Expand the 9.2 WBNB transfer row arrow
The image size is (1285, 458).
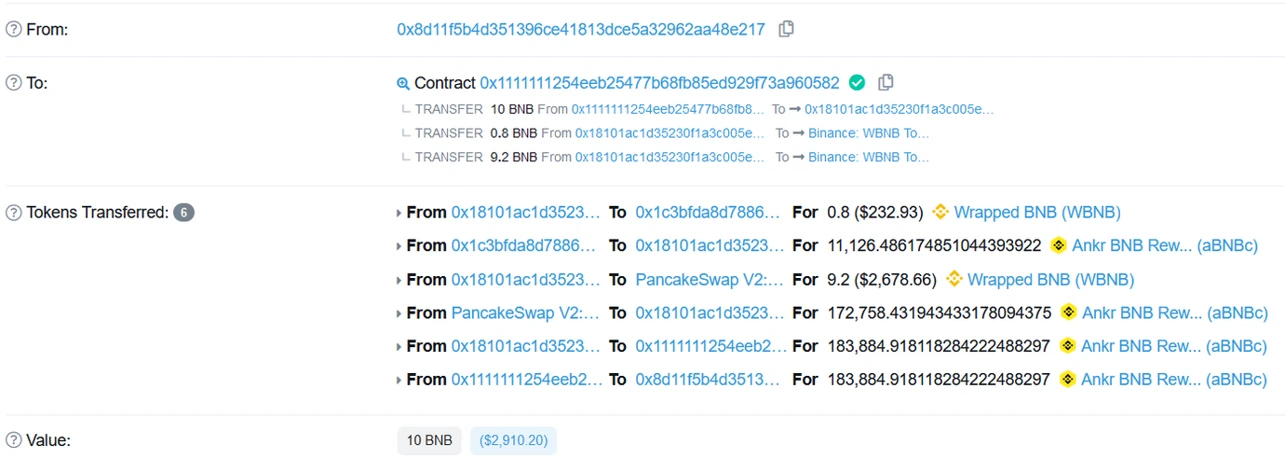tap(400, 280)
